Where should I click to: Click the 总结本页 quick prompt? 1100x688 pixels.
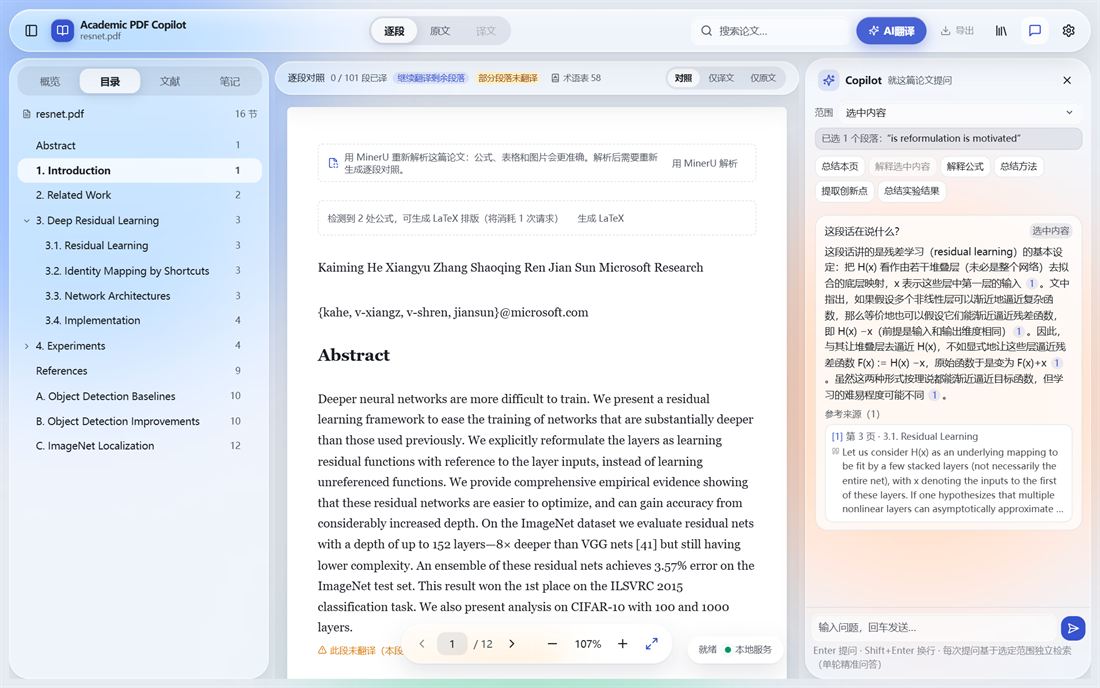(x=840, y=166)
